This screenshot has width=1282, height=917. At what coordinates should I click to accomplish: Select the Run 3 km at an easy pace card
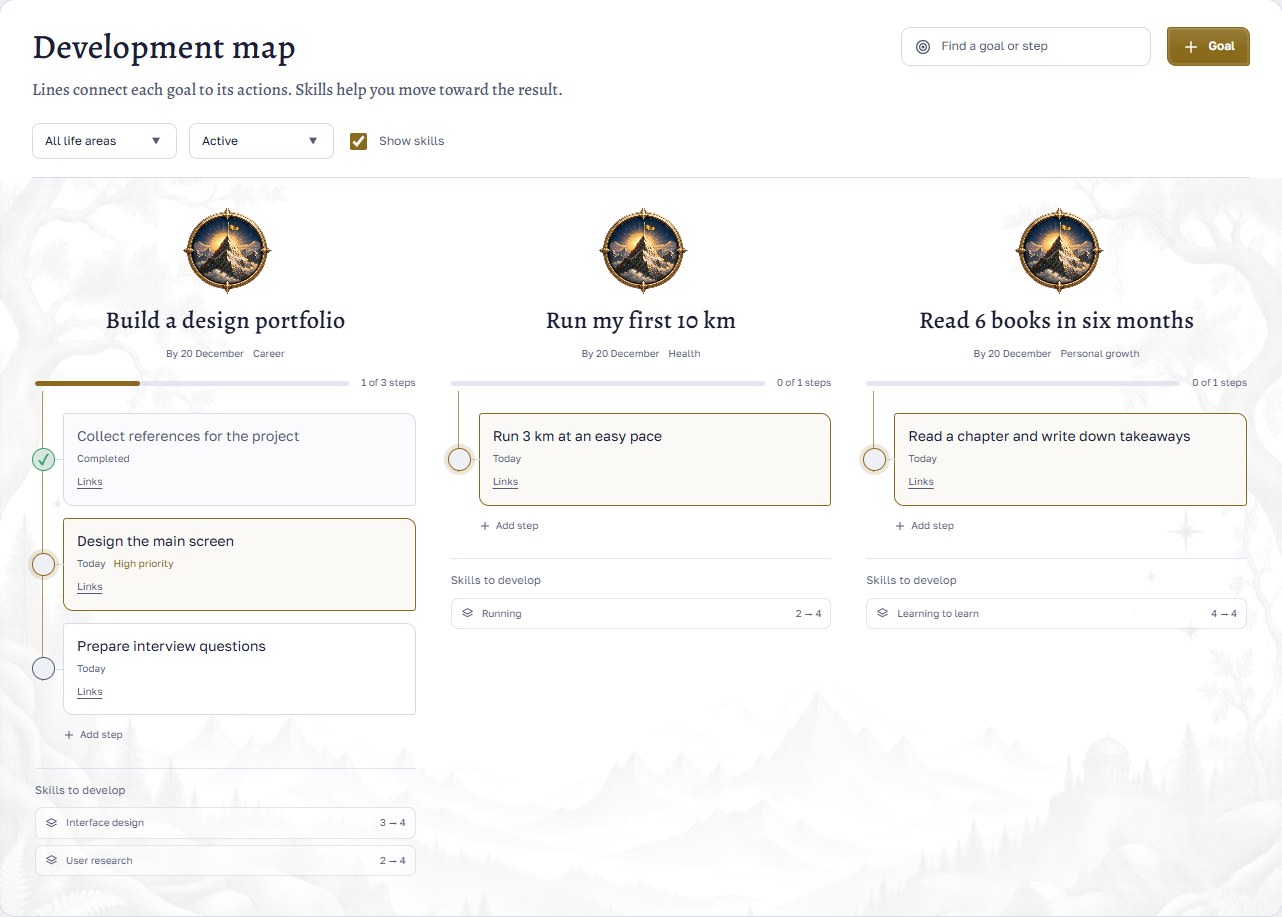pyautogui.click(x=655, y=459)
